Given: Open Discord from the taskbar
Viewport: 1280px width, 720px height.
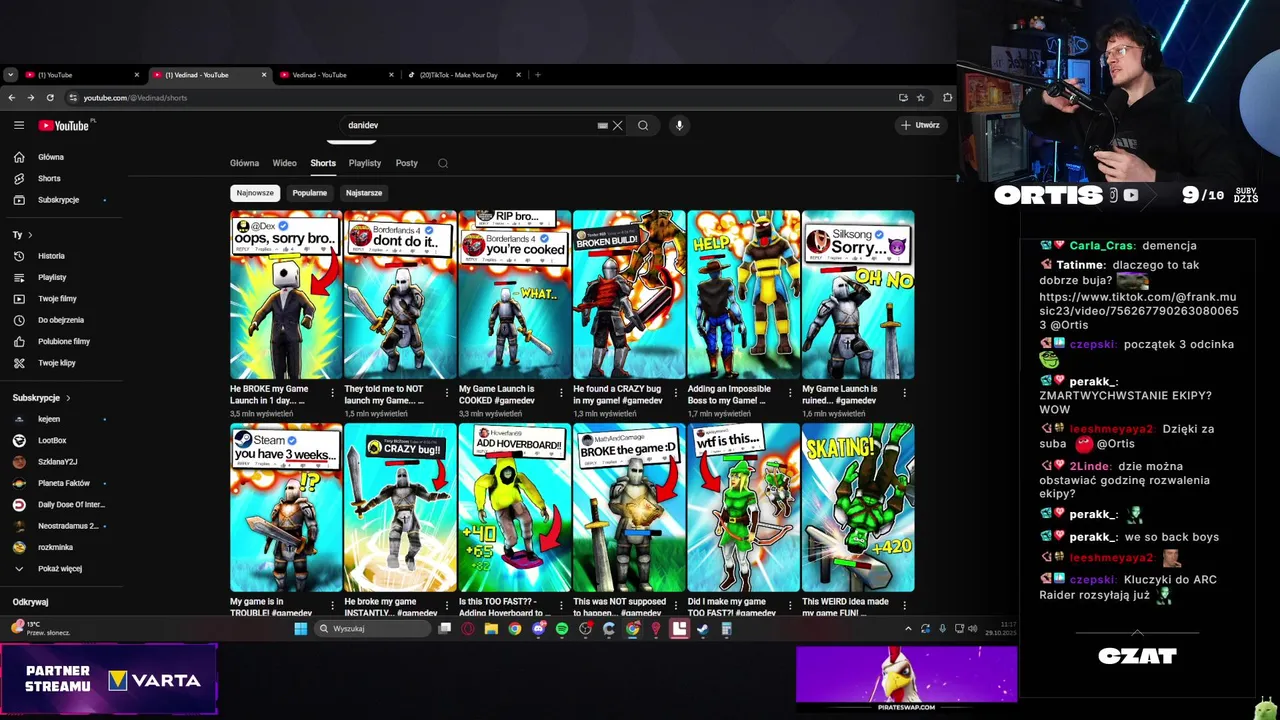Looking at the screenshot, I should (x=538, y=629).
